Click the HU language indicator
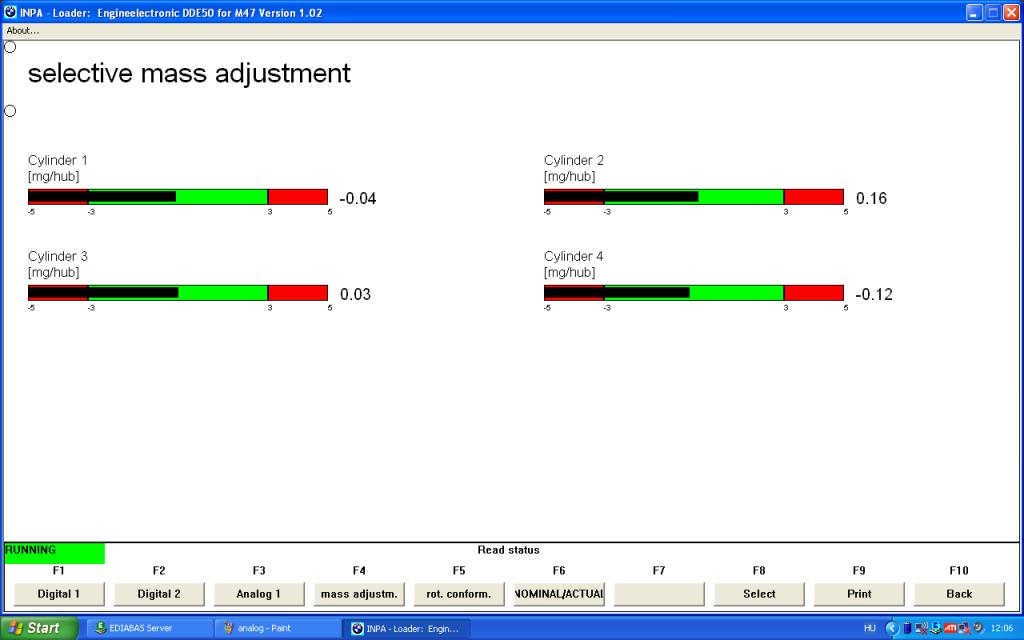 coord(870,628)
